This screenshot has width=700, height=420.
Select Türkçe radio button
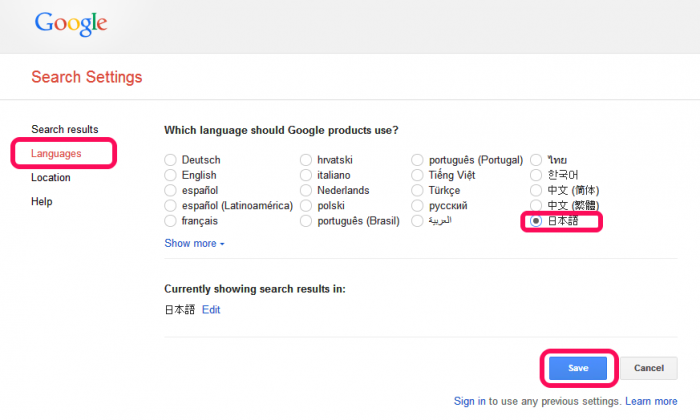[417, 190]
